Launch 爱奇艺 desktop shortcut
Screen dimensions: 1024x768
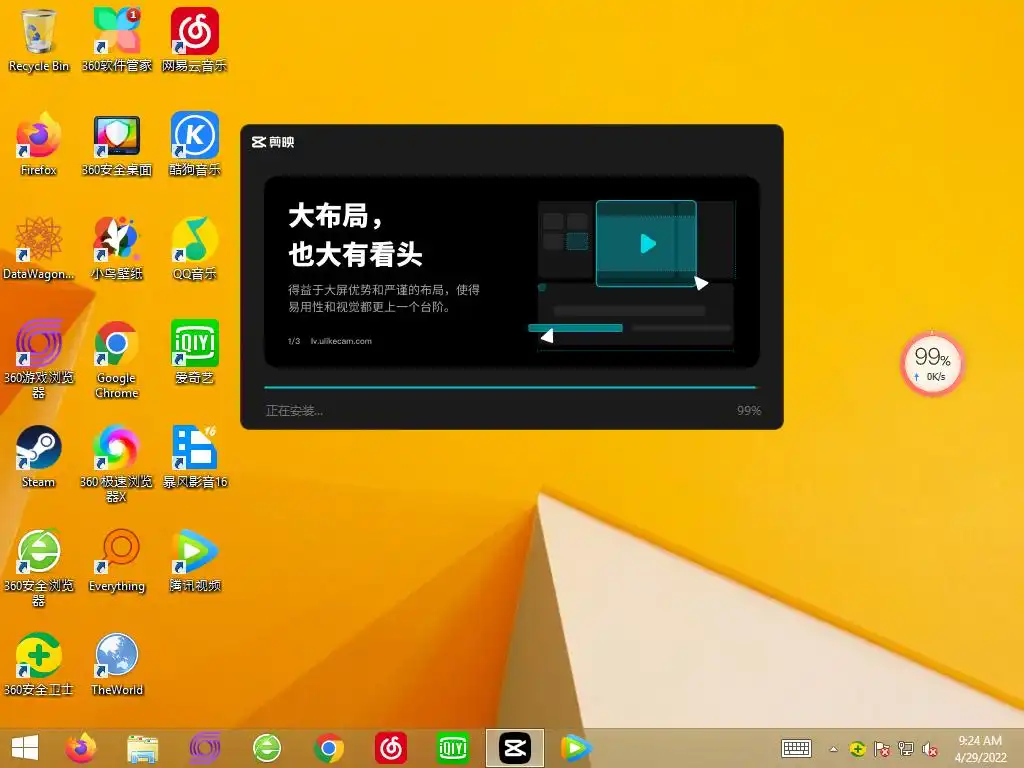click(x=194, y=351)
